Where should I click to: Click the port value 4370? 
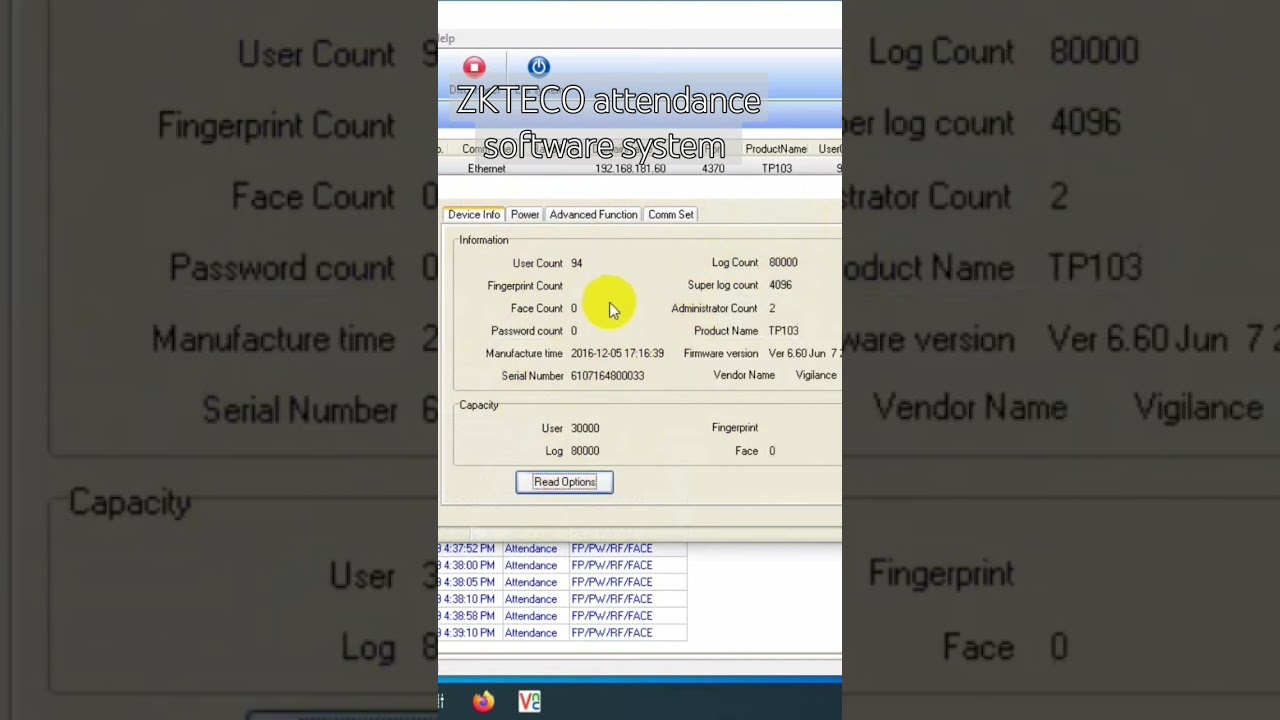coord(713,168)
